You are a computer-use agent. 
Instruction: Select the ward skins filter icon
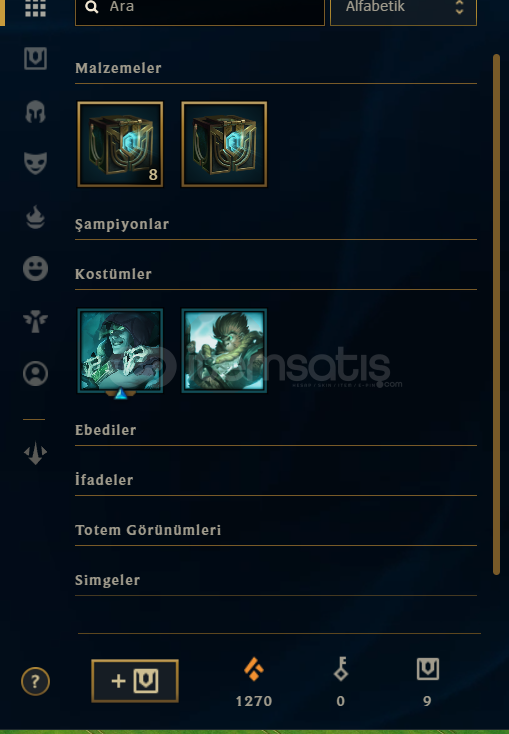pyautogui.click(x=36, y=321)
